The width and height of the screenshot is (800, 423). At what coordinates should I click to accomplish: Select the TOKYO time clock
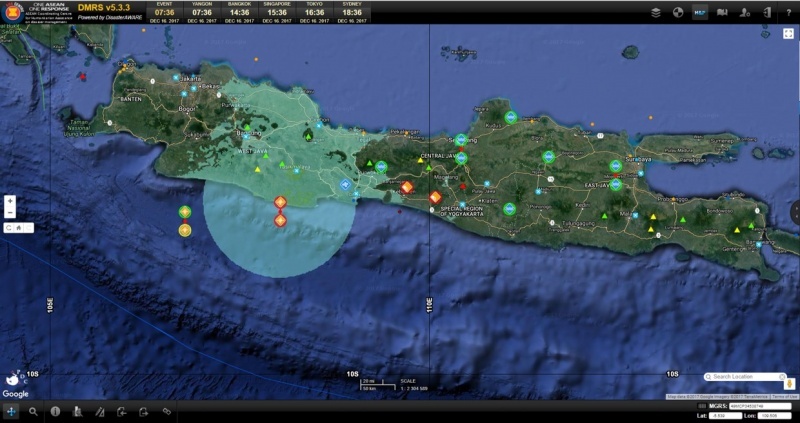315,12
